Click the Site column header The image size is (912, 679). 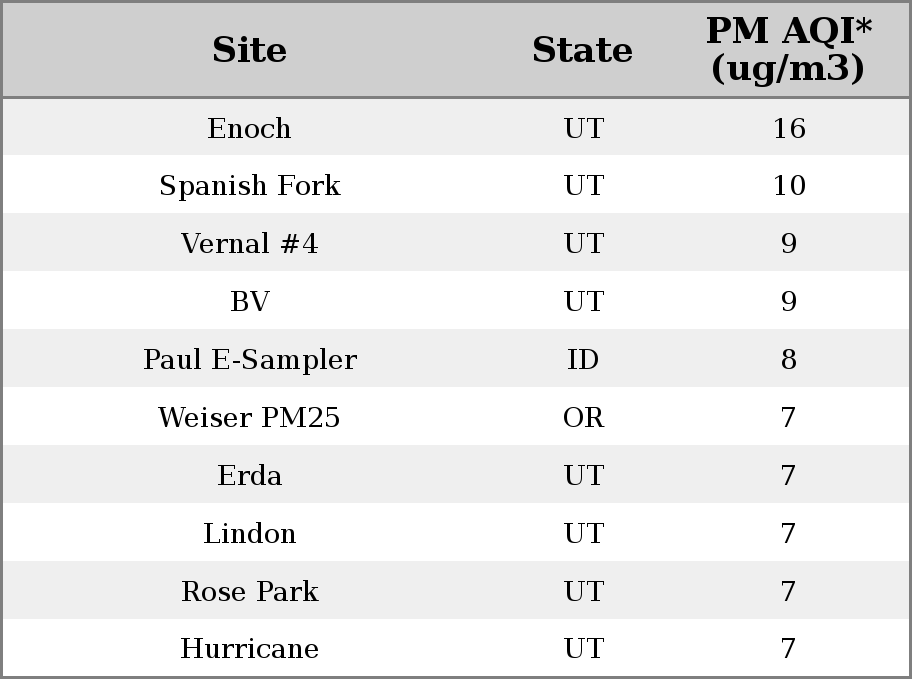[250, 50]
